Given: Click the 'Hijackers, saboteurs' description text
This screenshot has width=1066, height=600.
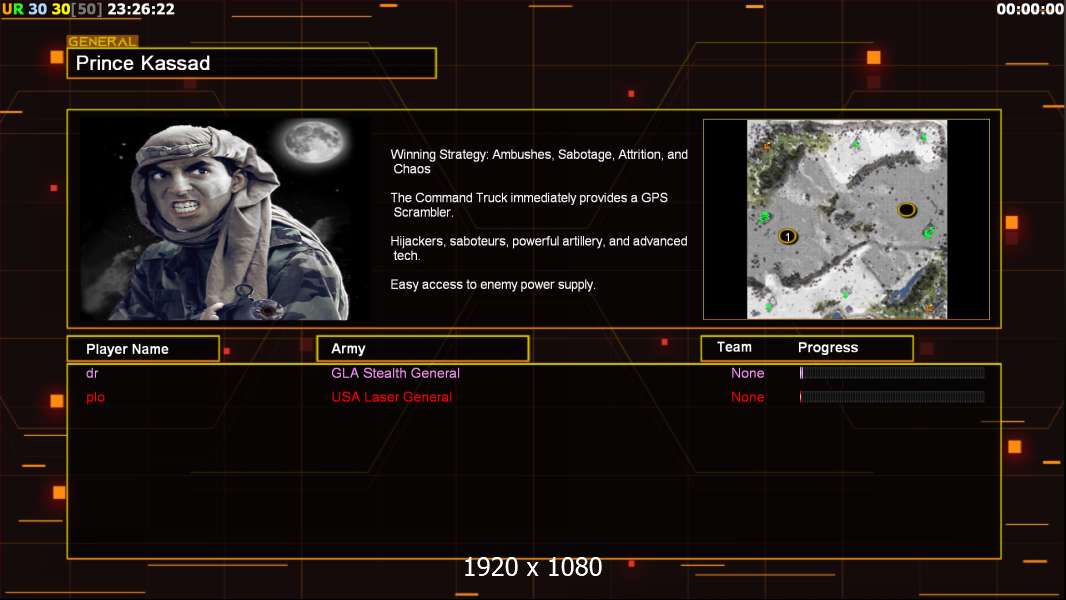Looking at the screenshot, I should (x=538, y=248).
